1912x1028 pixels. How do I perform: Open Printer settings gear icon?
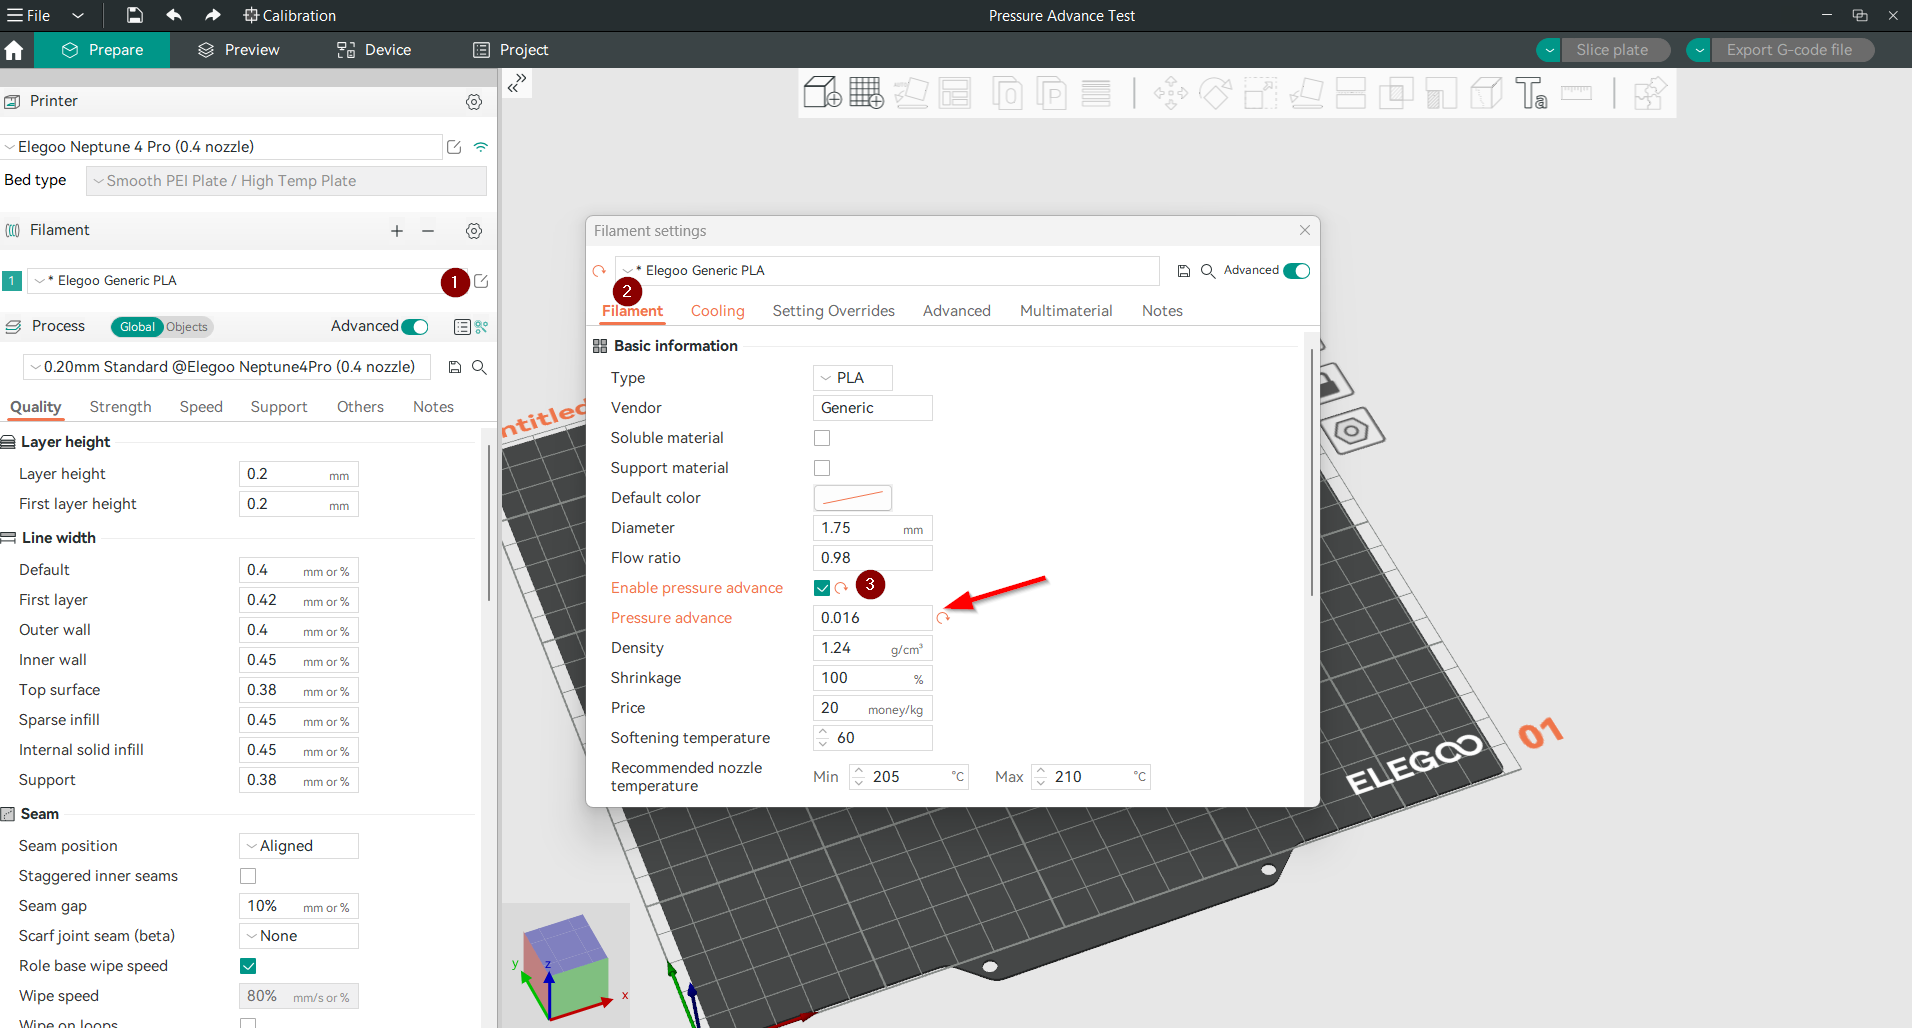[x=474, y=102]
